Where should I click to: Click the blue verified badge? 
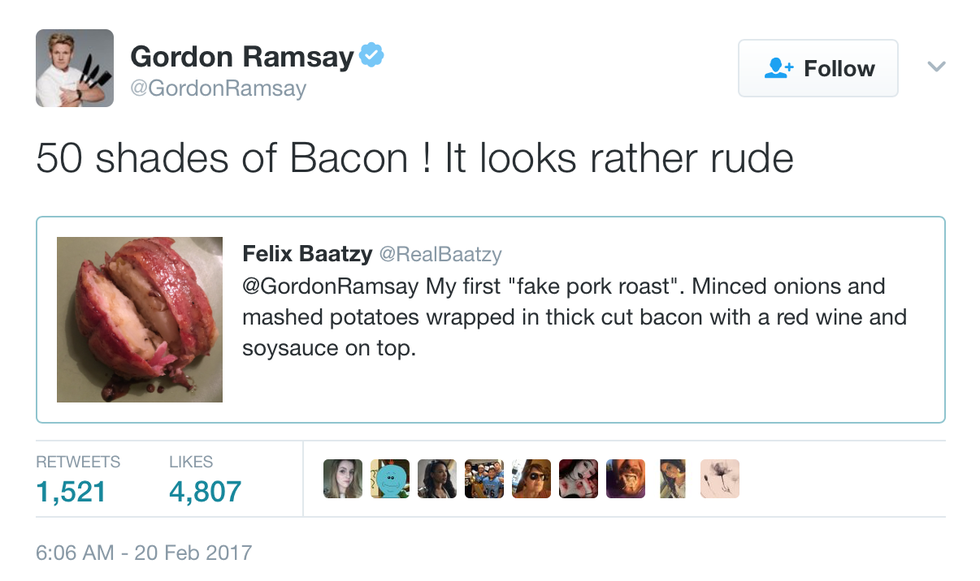click(372, 56)
